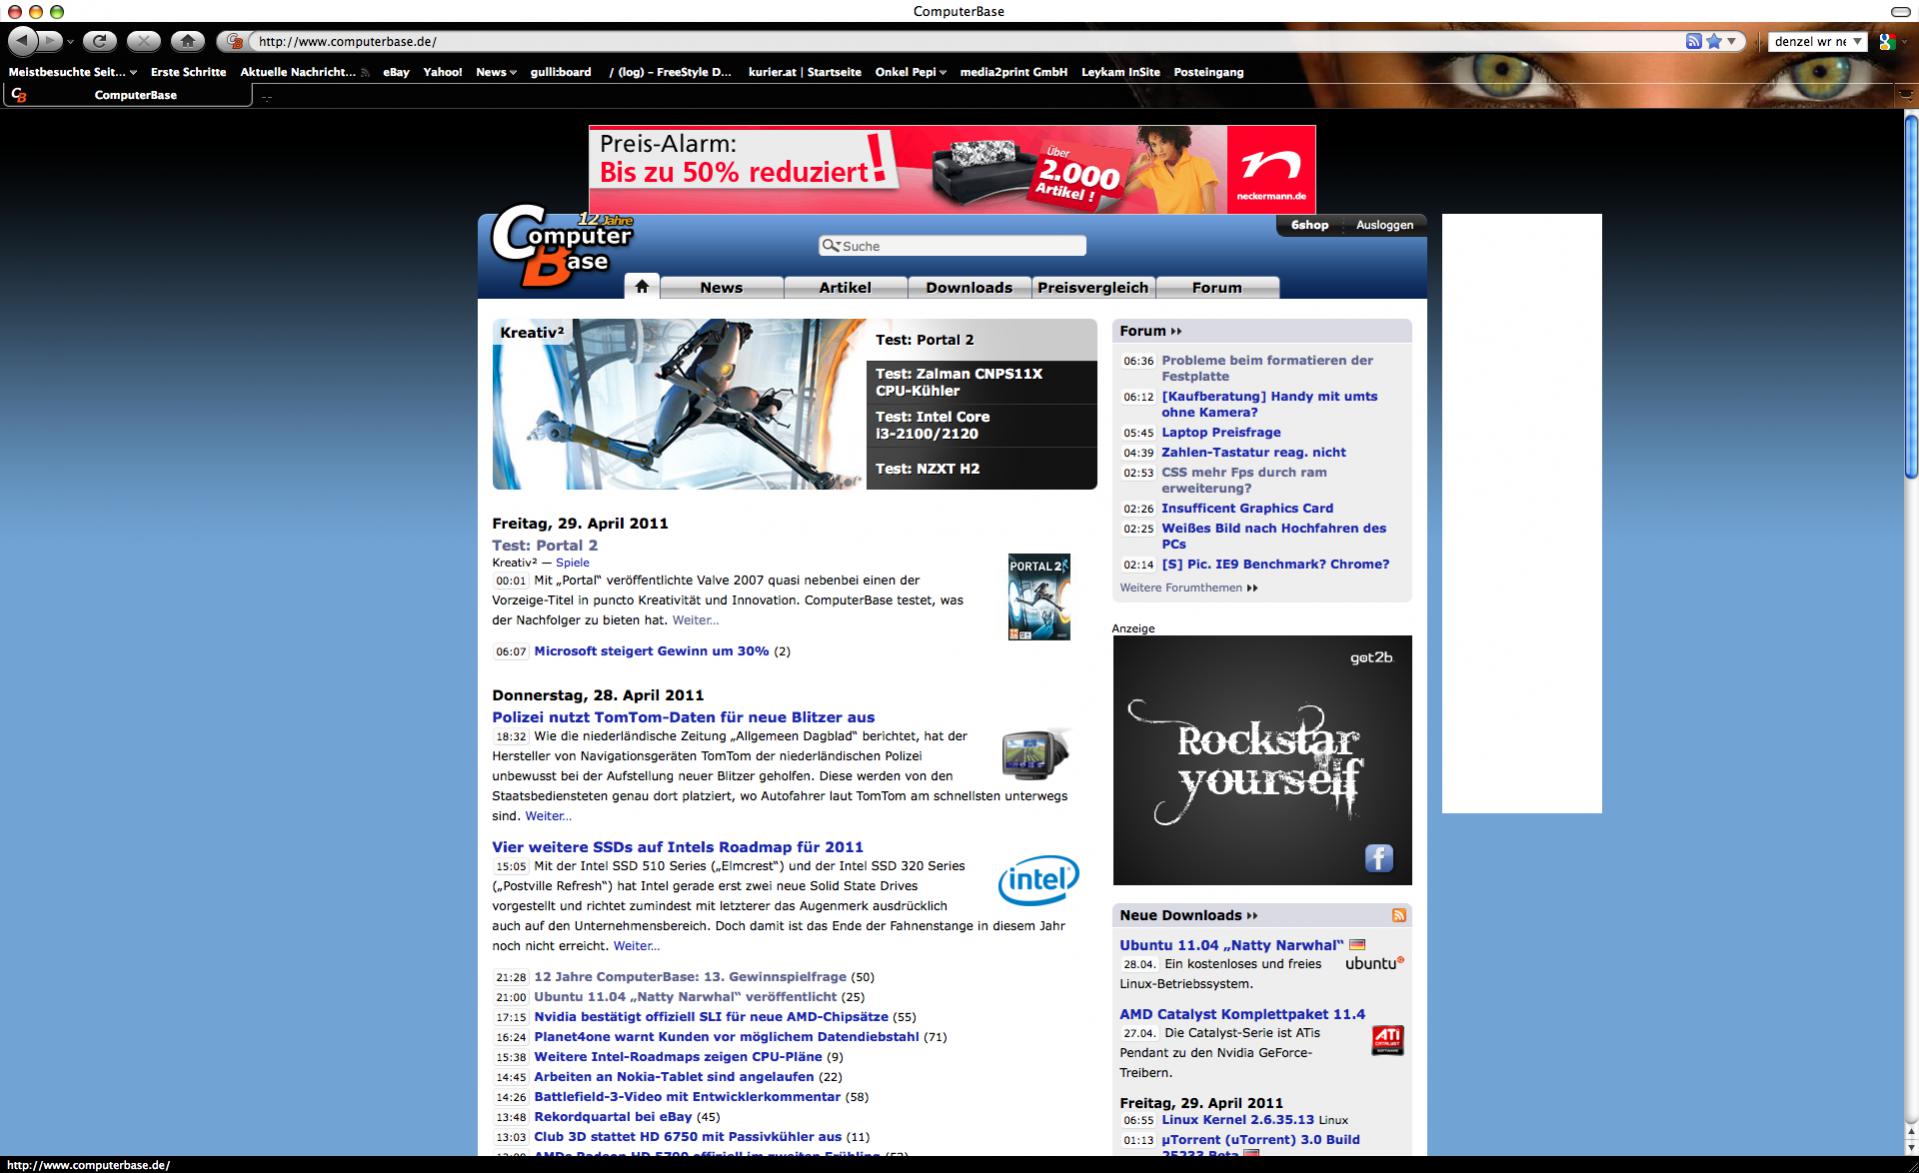The image size is (1919, 1173).
Task: Click the magnifier icon in the Suche field
Action: click(x=830, y=245)
